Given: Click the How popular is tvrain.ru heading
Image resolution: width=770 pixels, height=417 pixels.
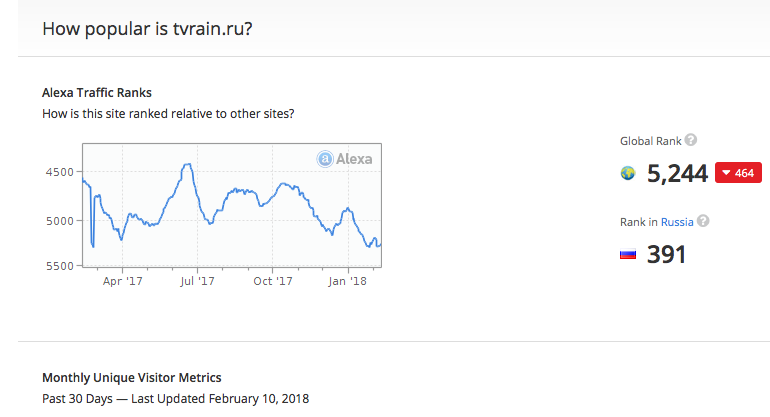Looking at the screenshot, I should tap(147, 29).
